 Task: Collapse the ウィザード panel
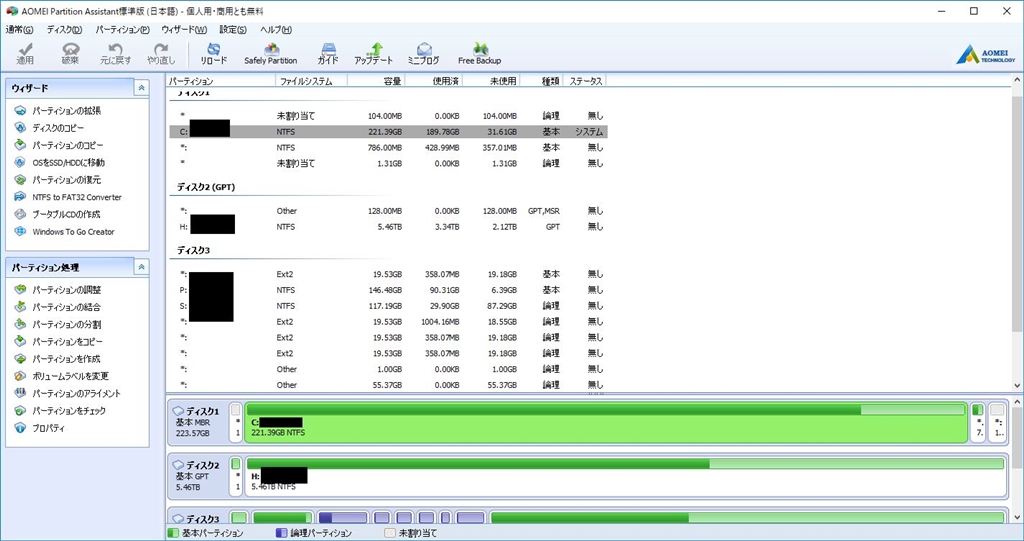coord(141,88)
